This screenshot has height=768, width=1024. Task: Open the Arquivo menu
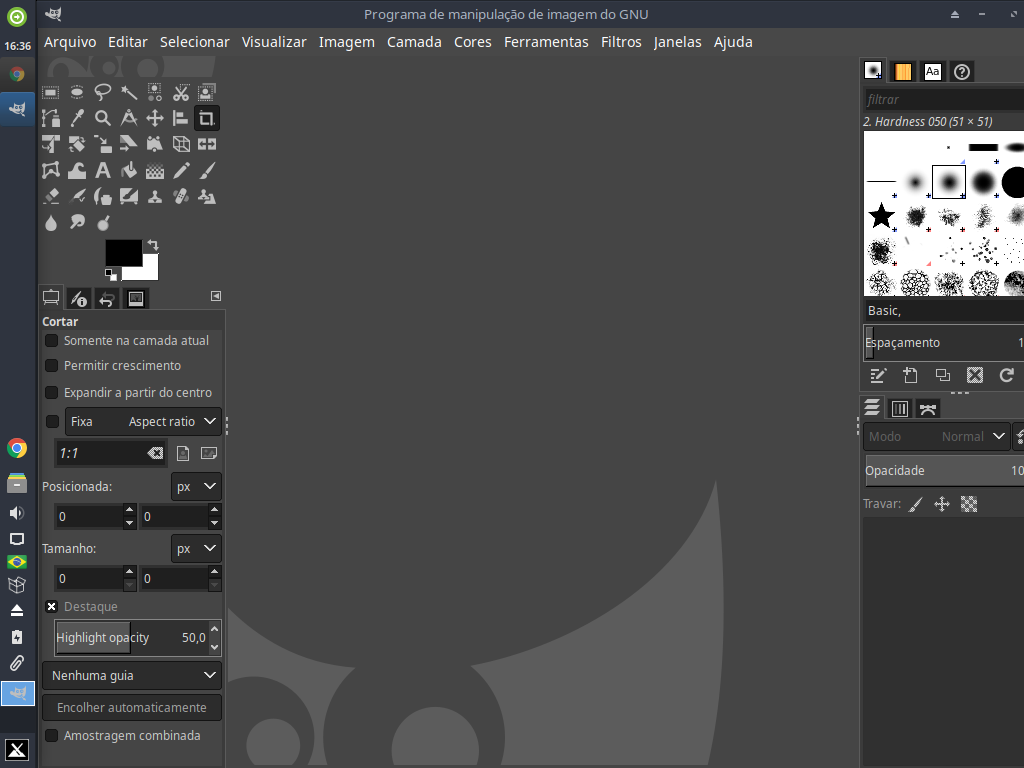[x=70, y=42]
